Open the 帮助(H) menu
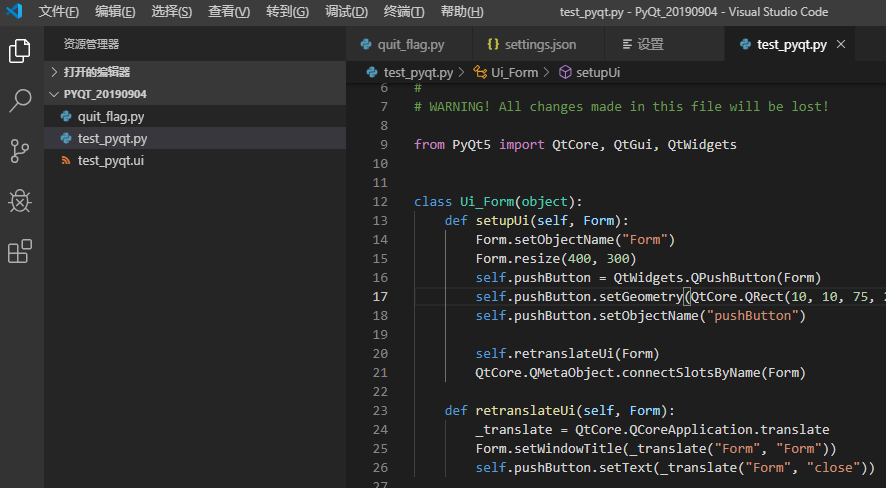 pyautogui.click(x=462, y=11)
